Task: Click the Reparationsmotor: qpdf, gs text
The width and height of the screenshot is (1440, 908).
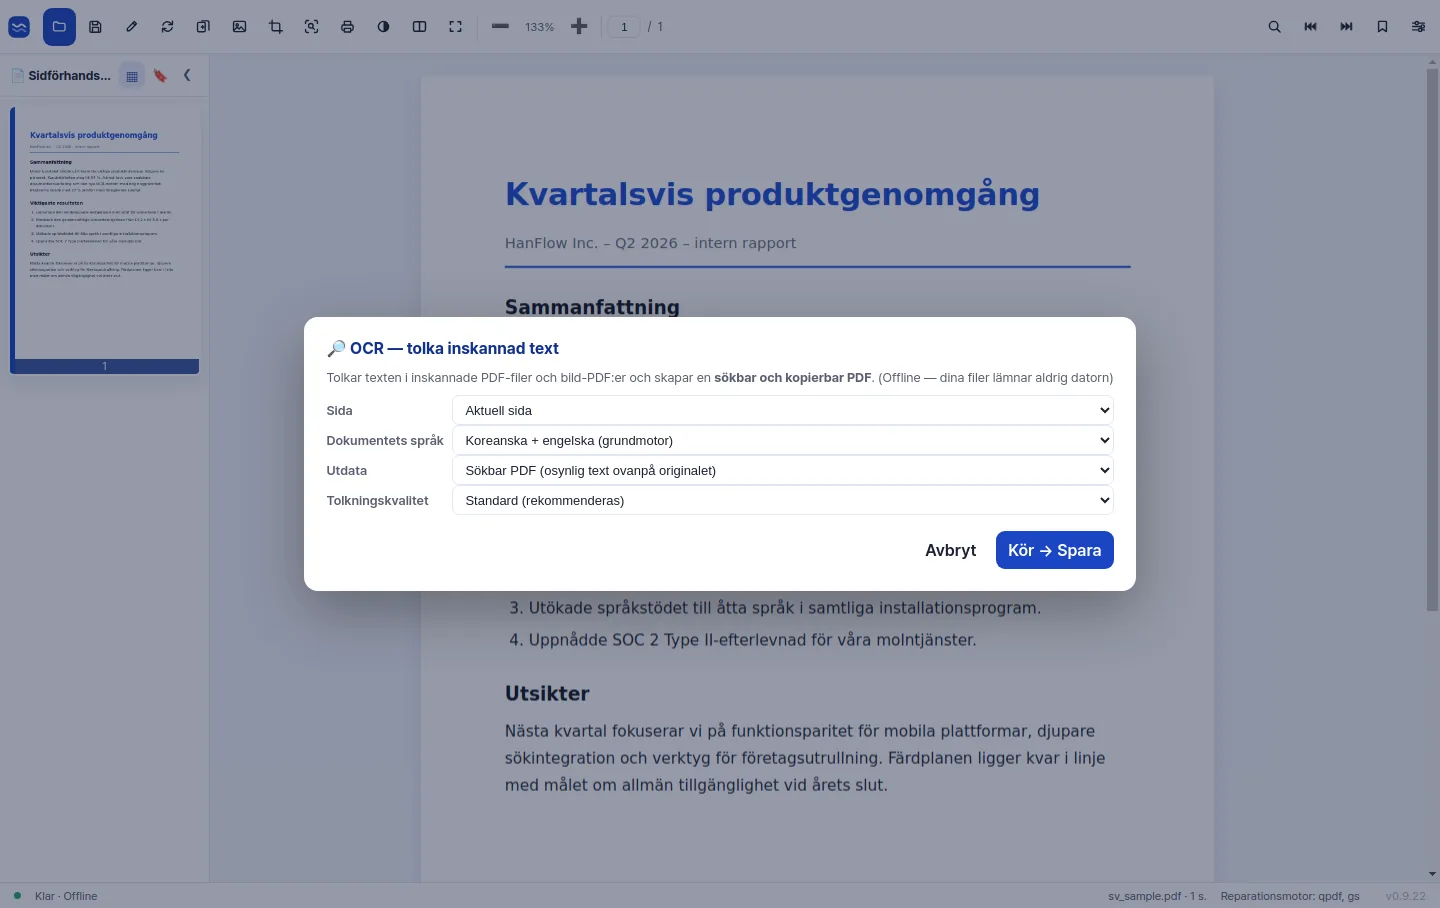Action: (x=1290, y=896)
